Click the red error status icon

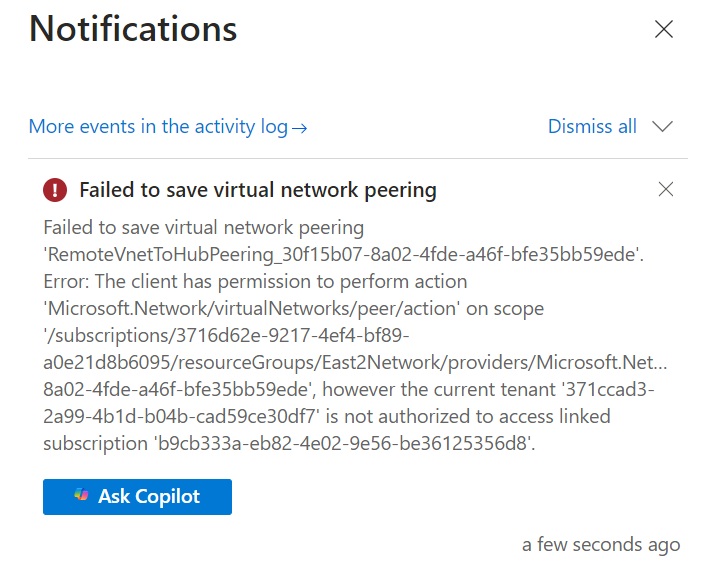point(55,189)
